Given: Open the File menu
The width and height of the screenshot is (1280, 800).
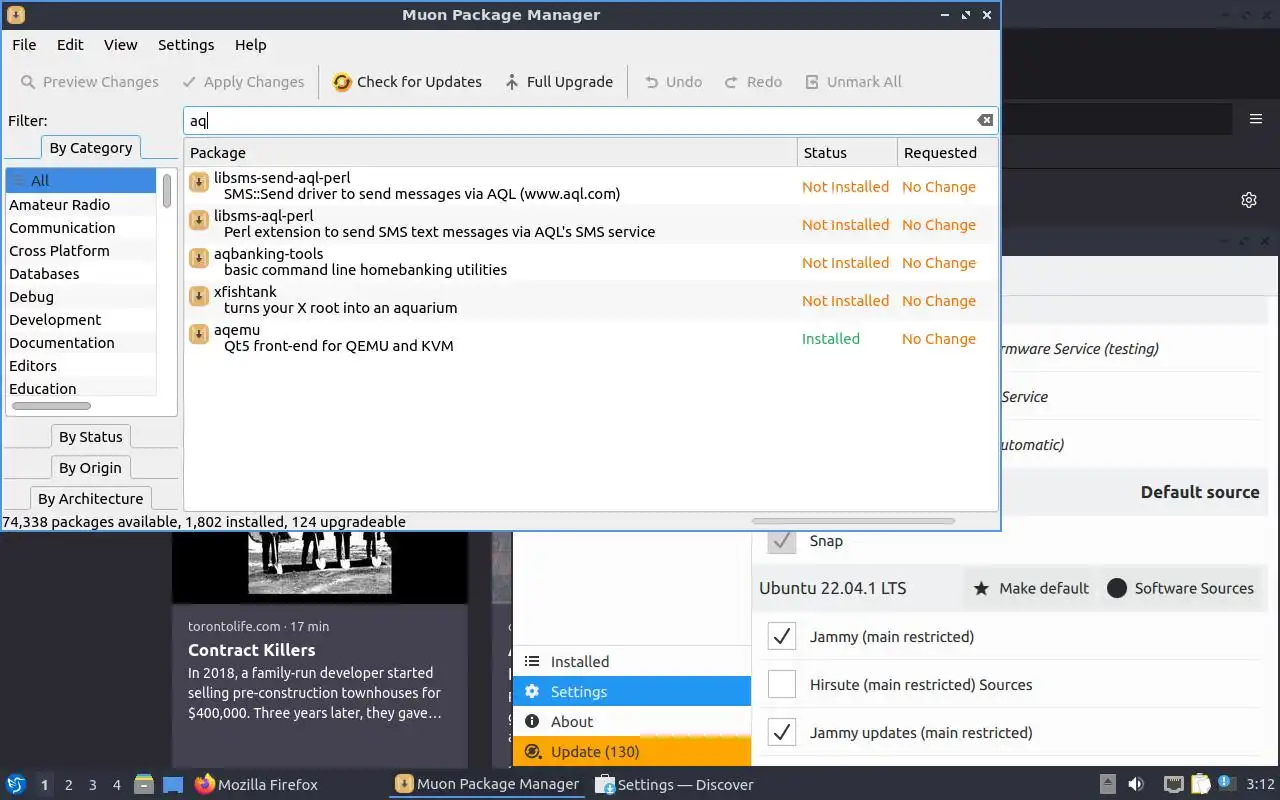Looking at the screenshot, I should click(x=24, y=45).
